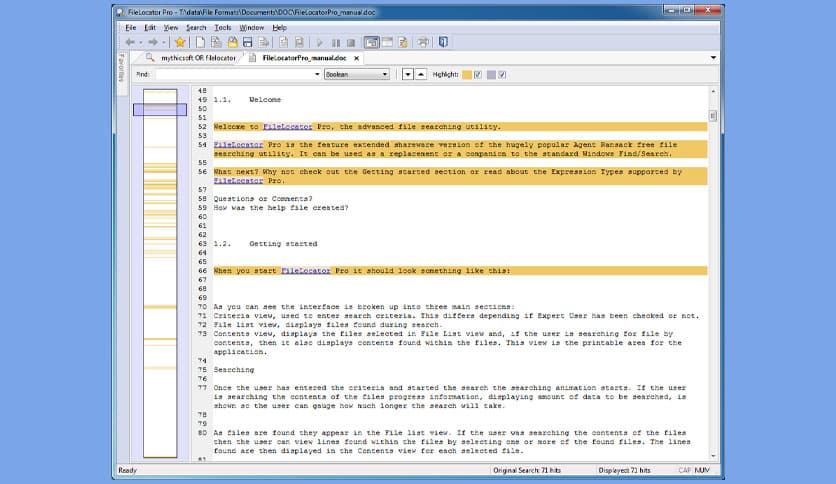
Task: Open dropdown arrow beside Back button
Action: 141,43
